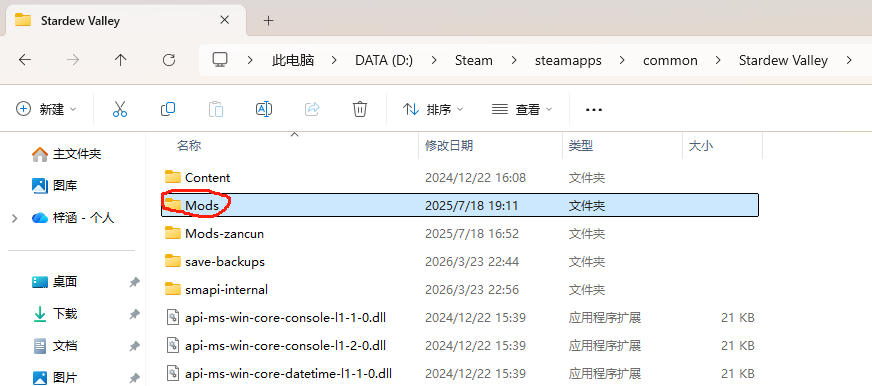Open 主文件夹 in the sidebar
872x386 pixels.
coord(67,154)
